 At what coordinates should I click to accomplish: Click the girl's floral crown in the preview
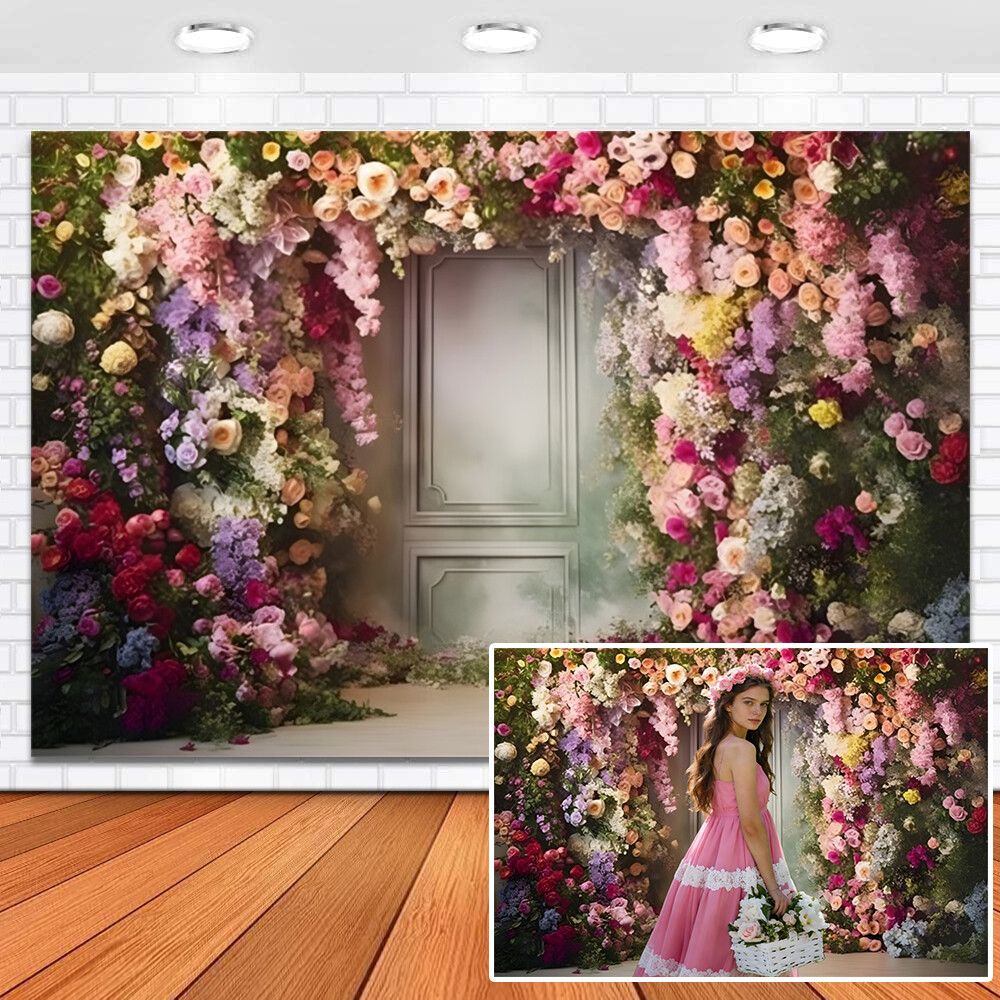tap(740, 678)
